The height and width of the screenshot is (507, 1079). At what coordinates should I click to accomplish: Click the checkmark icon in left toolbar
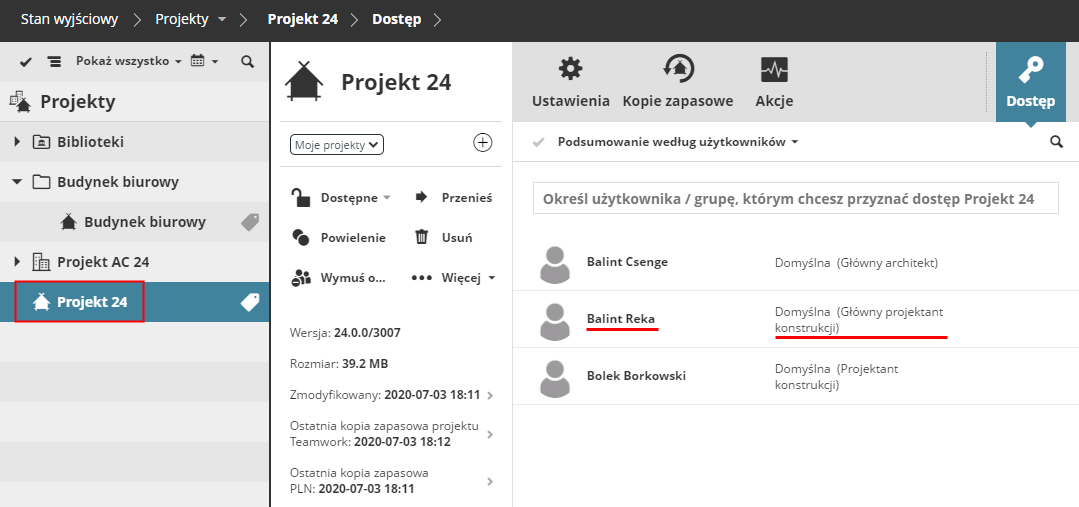[x=26, y=62]
